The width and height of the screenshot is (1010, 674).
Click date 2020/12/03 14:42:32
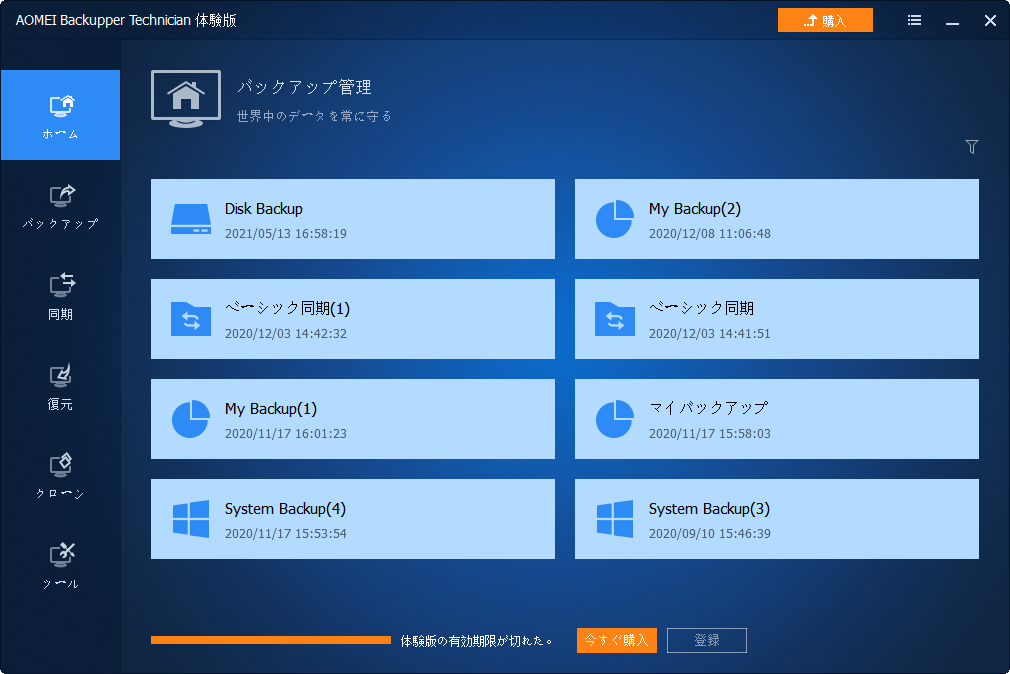coord(285,334)
